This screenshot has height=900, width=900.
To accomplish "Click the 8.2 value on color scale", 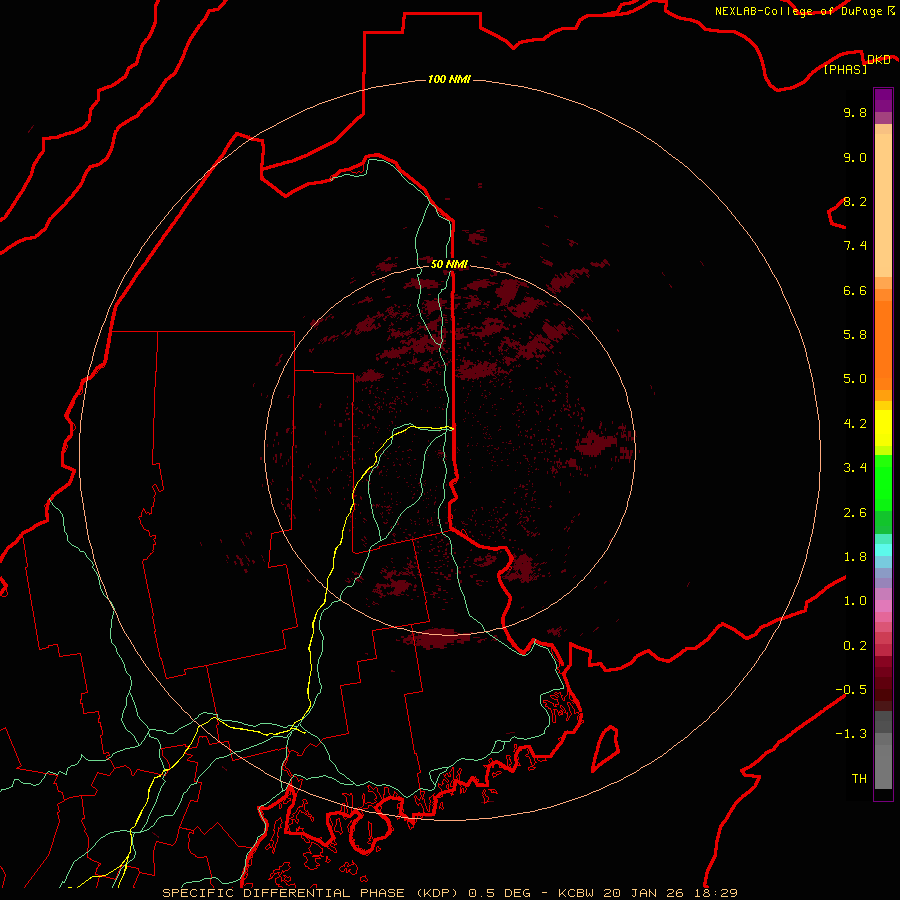I will tap(855, 201).
